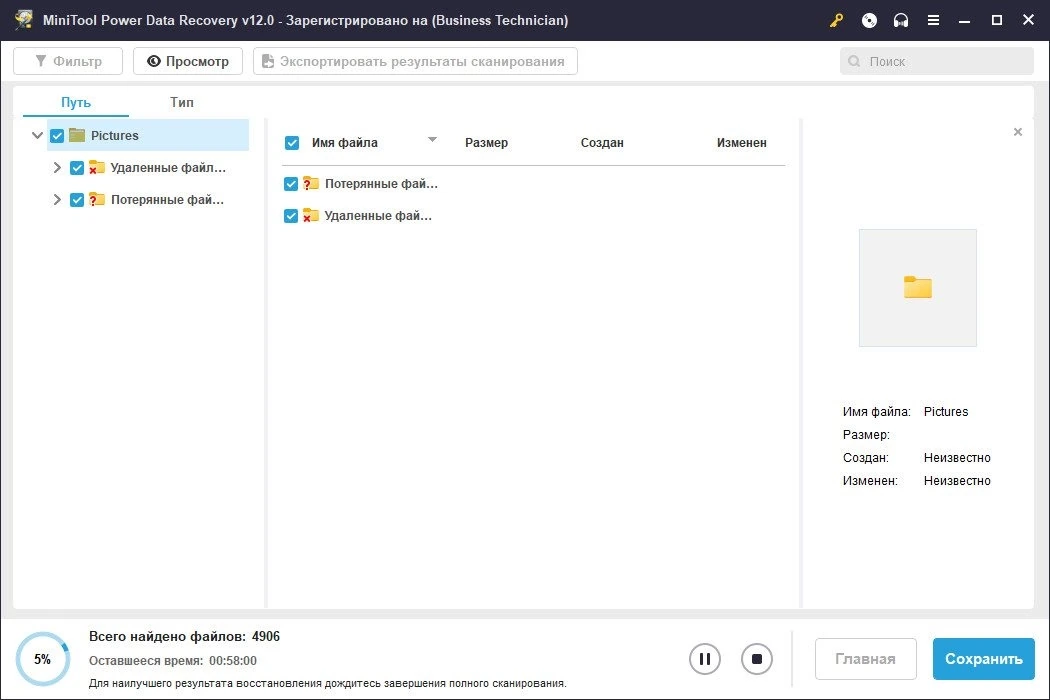Open the hamburger menu
This screenshot has height=700, width=1050.
[x=933, y=20]
